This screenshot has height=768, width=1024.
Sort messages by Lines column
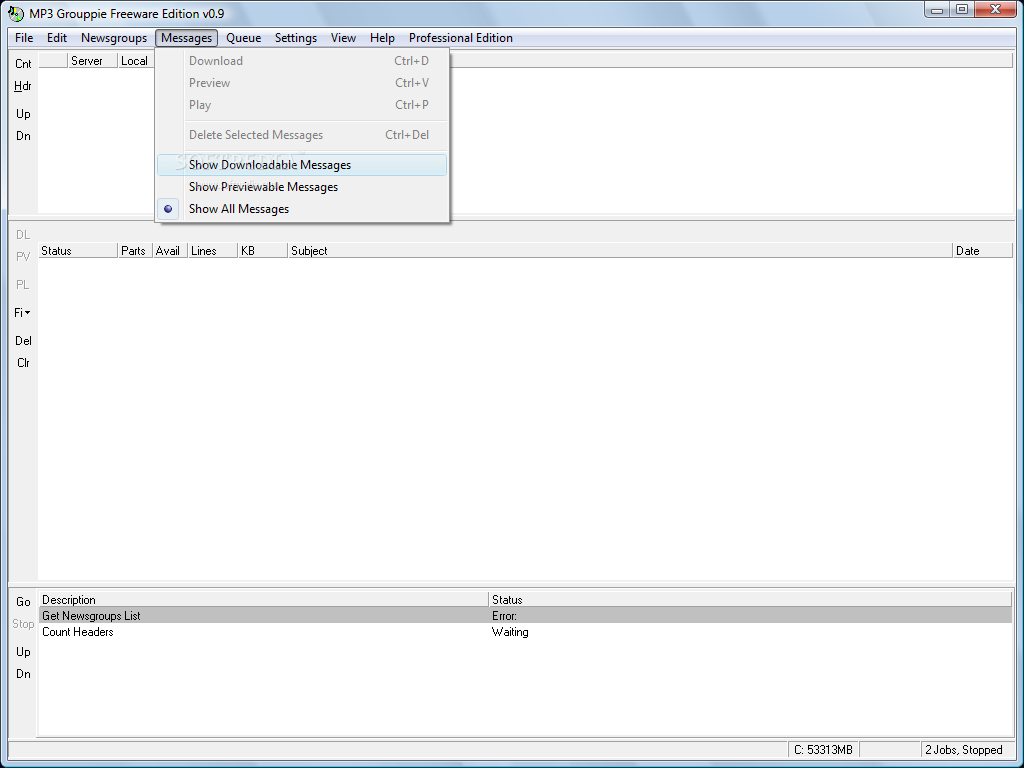(212, 251)
